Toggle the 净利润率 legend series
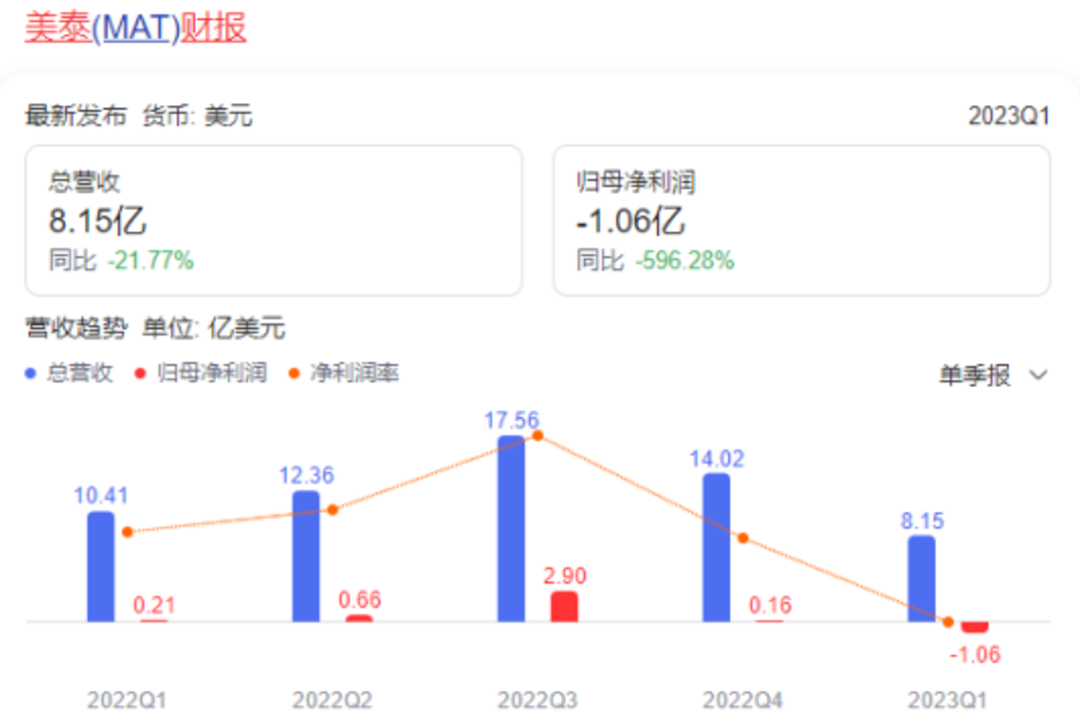Viewport: 1080px width, 728px height. (344, 373)
